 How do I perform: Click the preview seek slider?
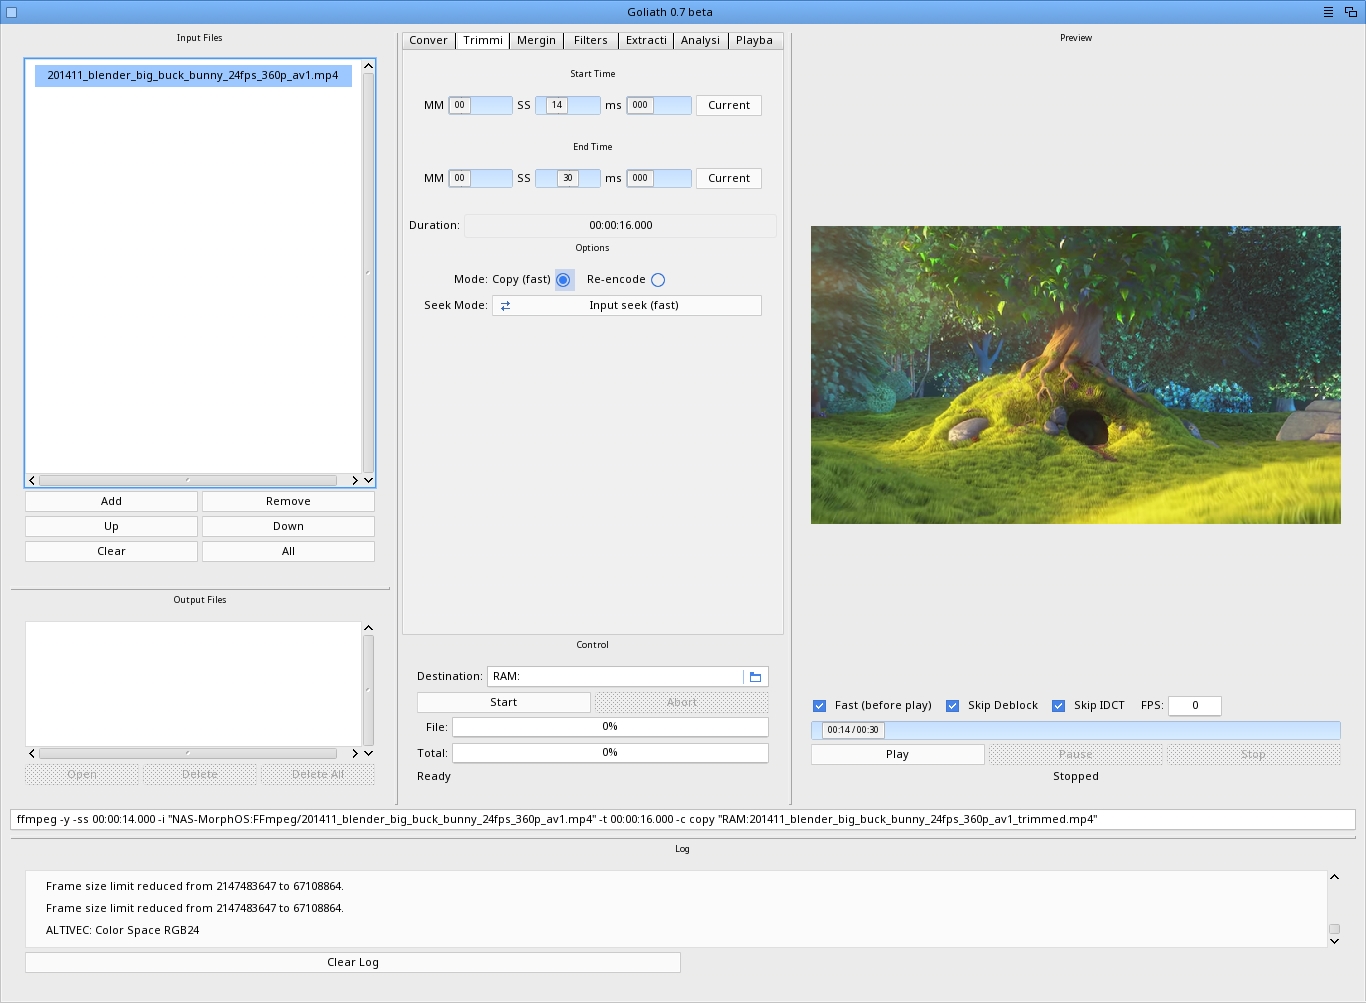click(1075, 730)
